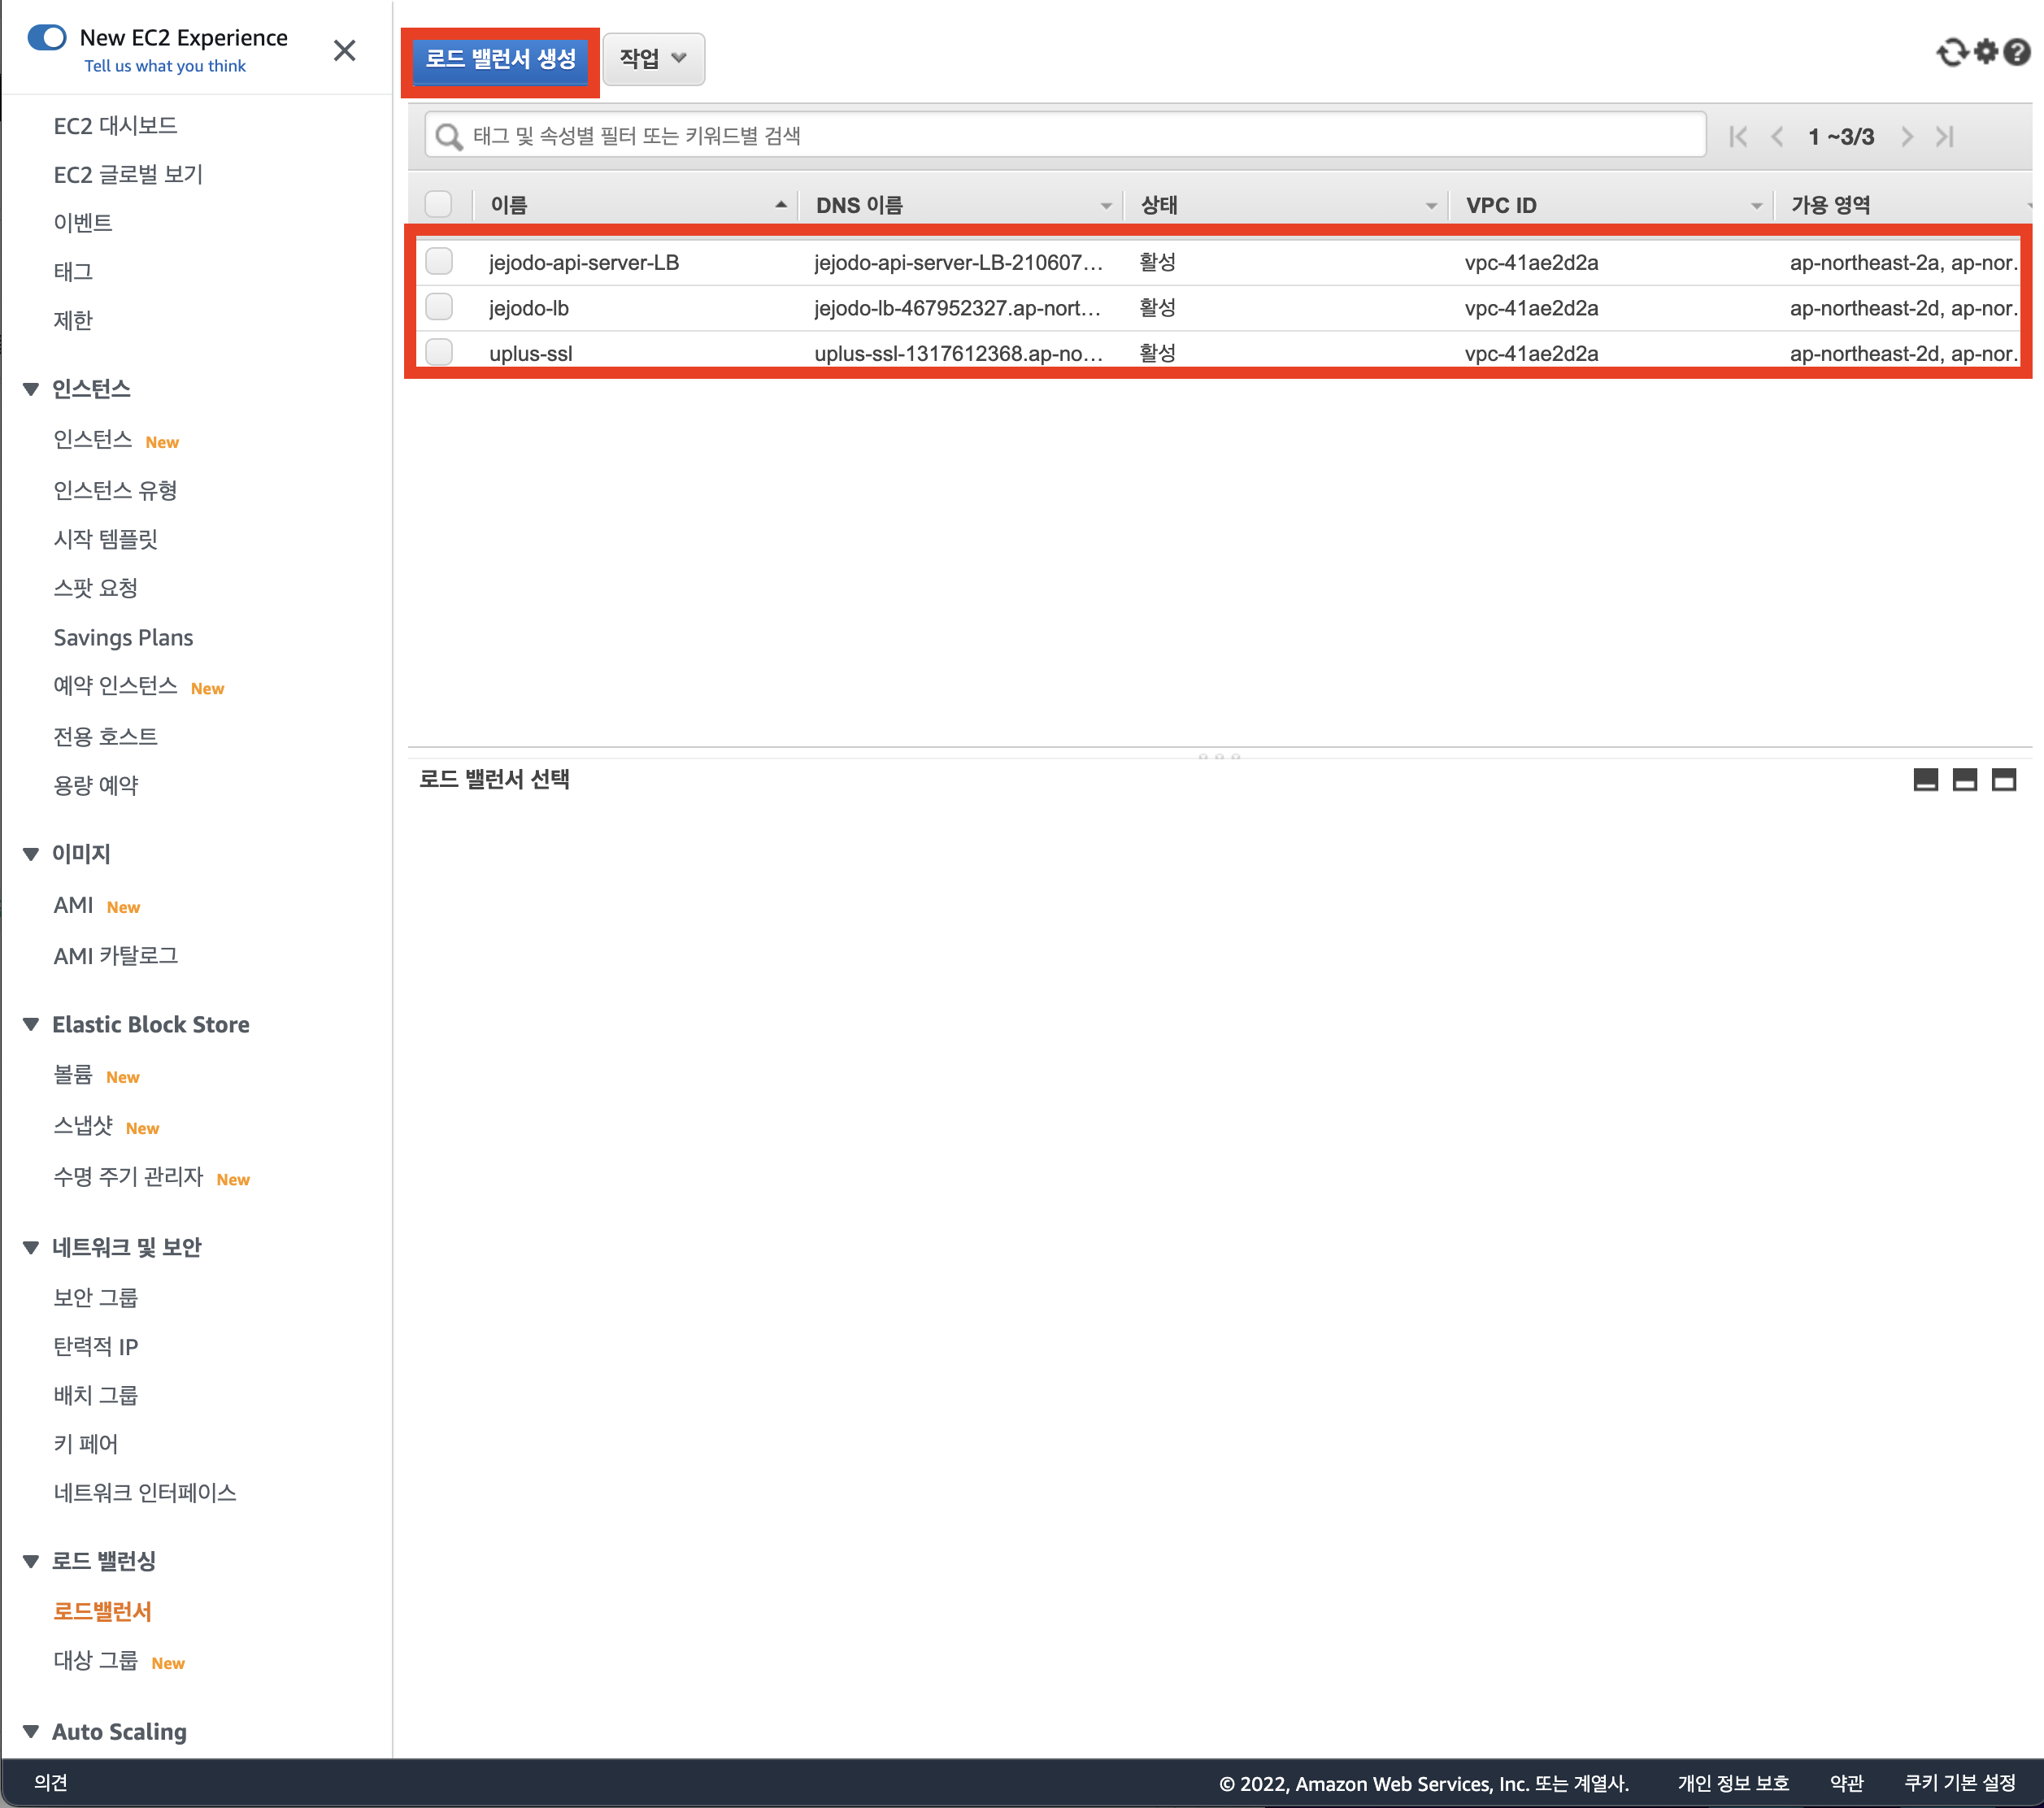This screenshot has height=1808, width=2044.
Task: Toggle the New EC2 Experience switch
Action: click(47, 38)
